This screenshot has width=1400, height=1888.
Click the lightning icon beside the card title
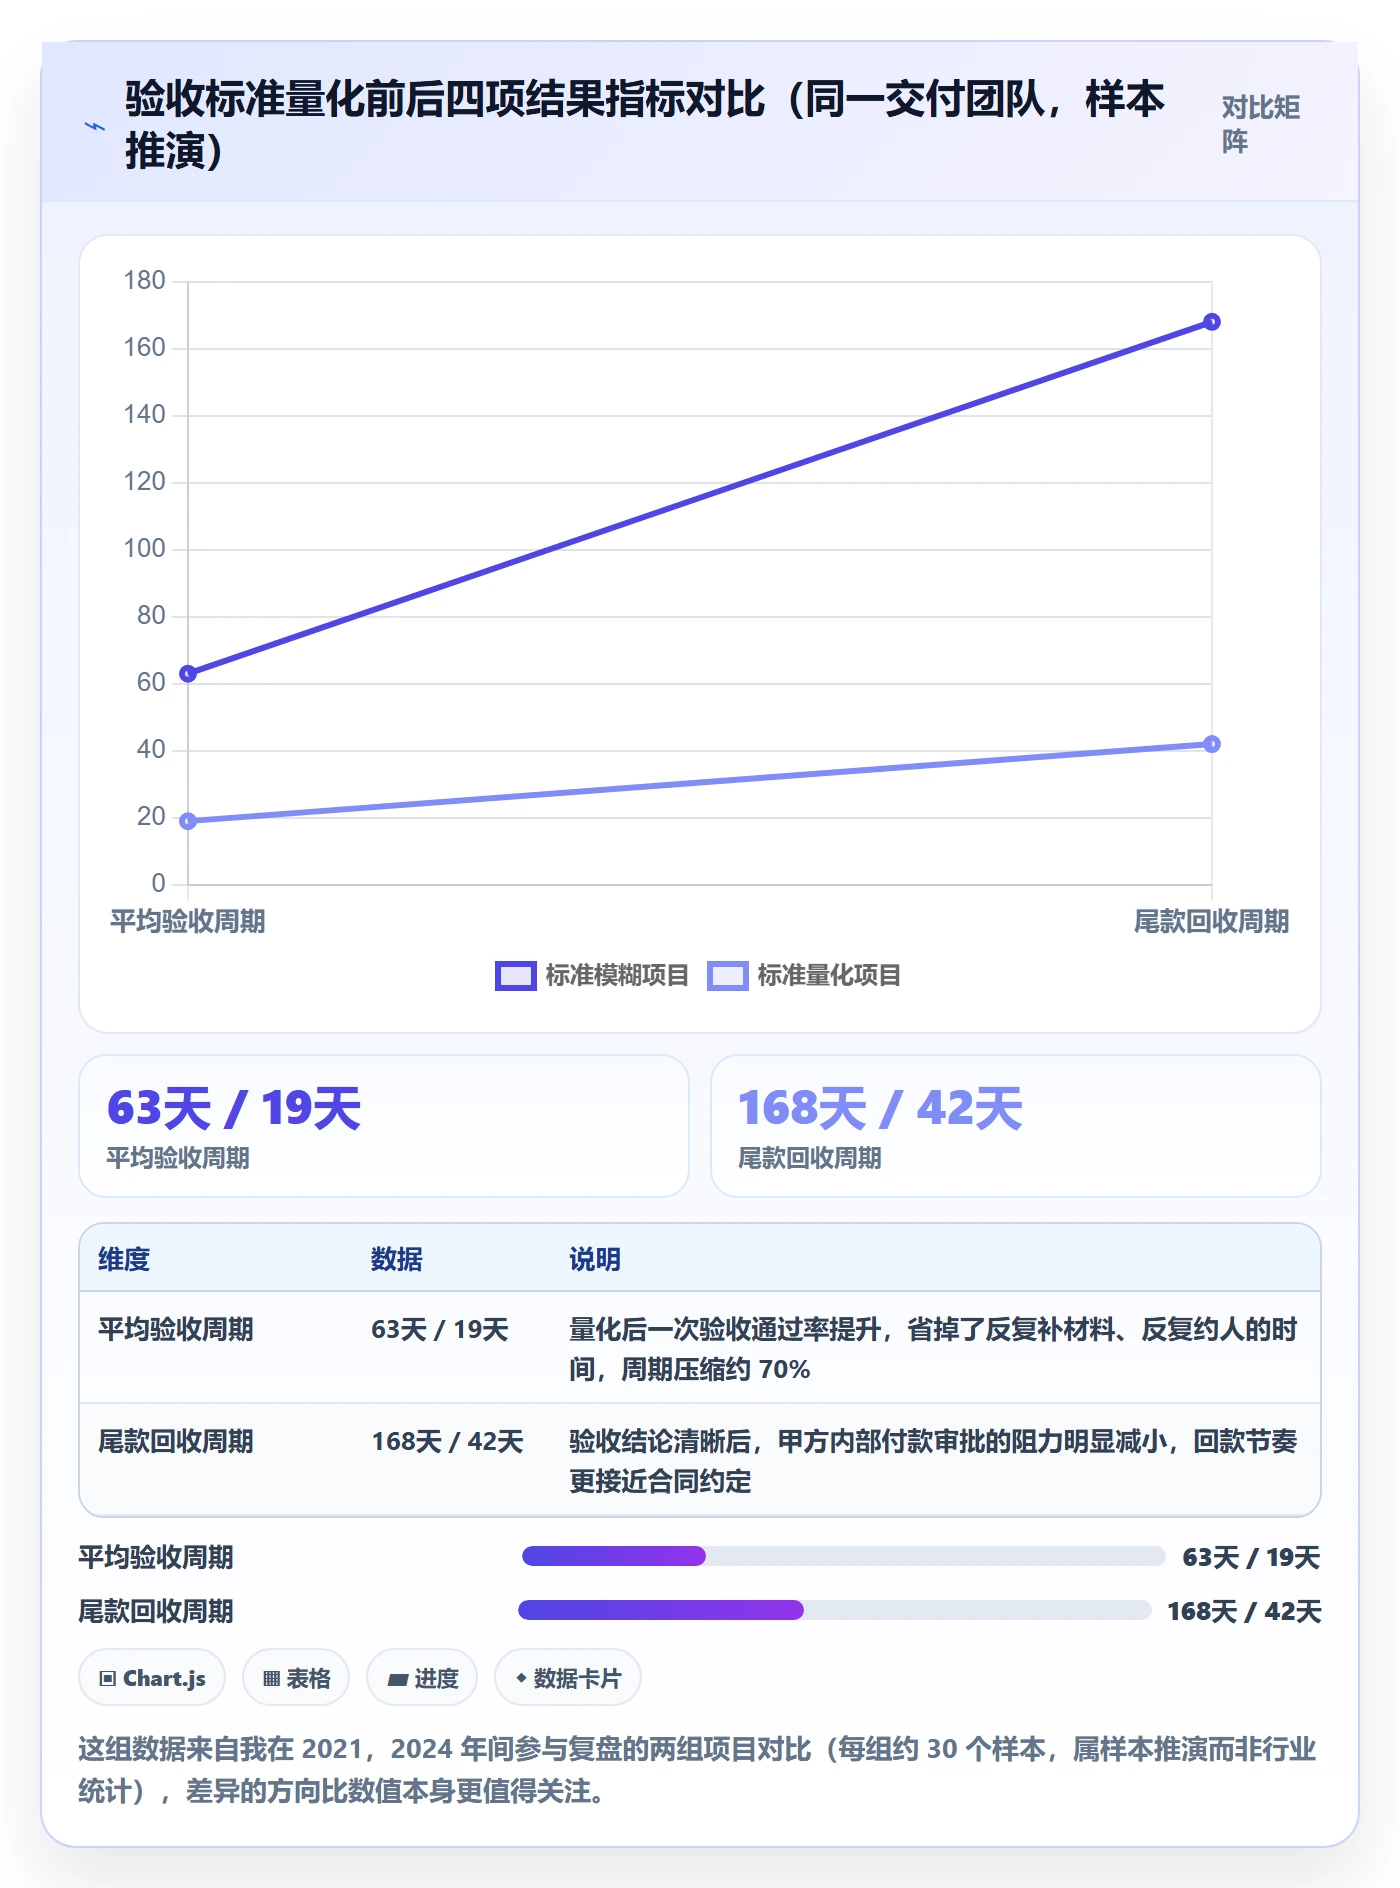(x=95, y=126)
